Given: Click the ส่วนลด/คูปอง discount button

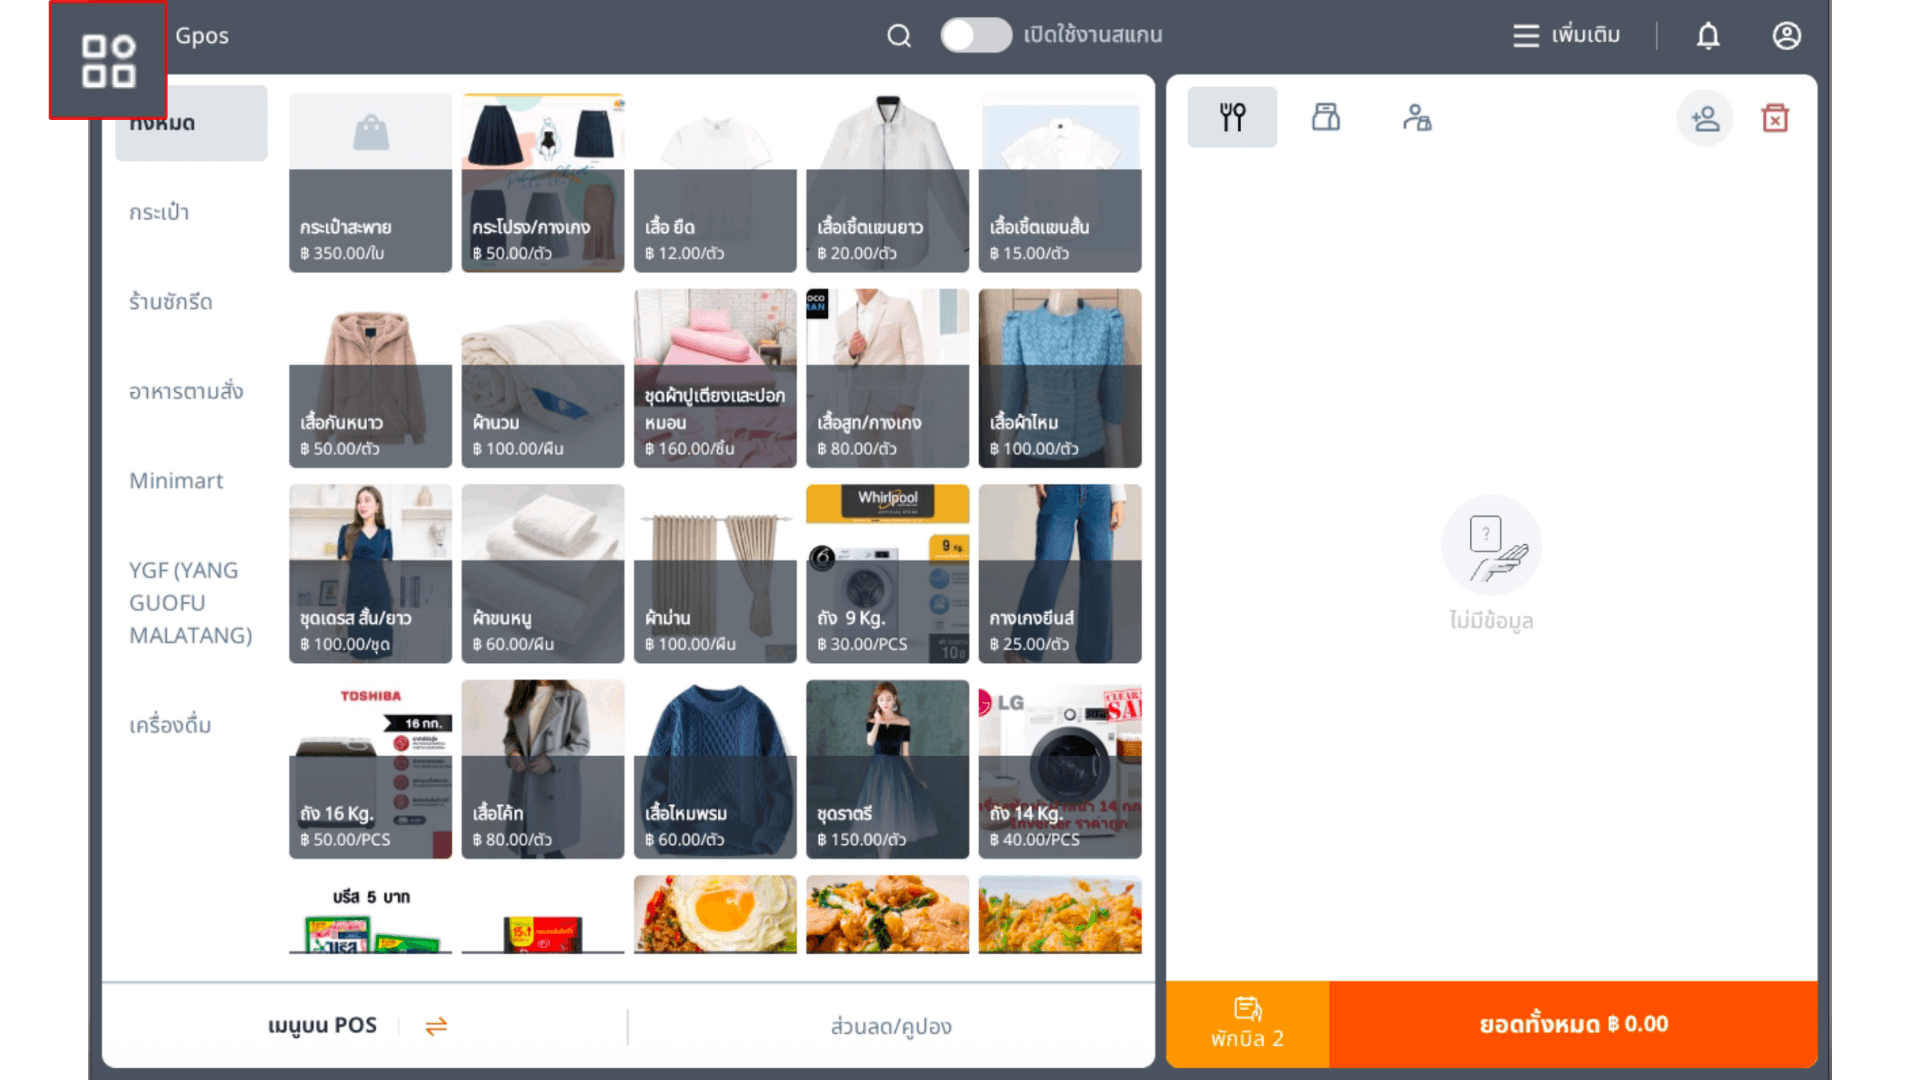Looking at the screenshot, I should tap(890, 1026).
